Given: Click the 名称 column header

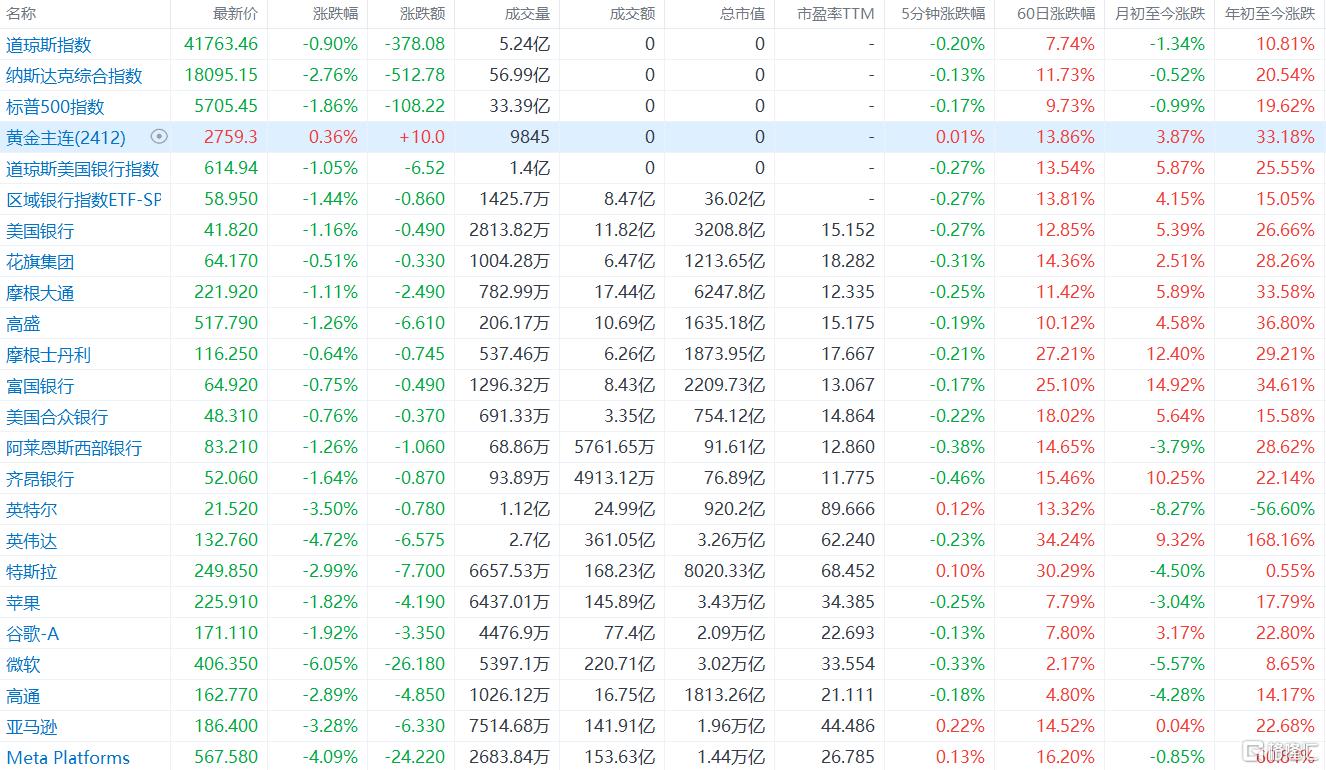Looking at the screenshot, I should (21, 14).
